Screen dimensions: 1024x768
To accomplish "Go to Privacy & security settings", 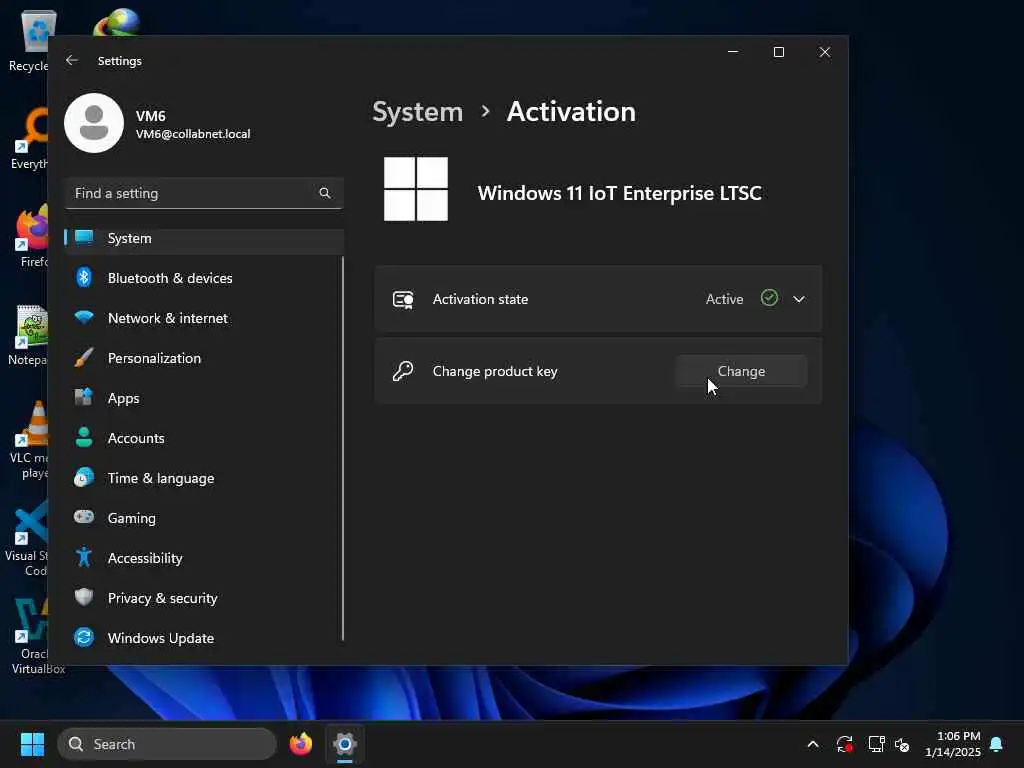I will [x=204, y=598].
